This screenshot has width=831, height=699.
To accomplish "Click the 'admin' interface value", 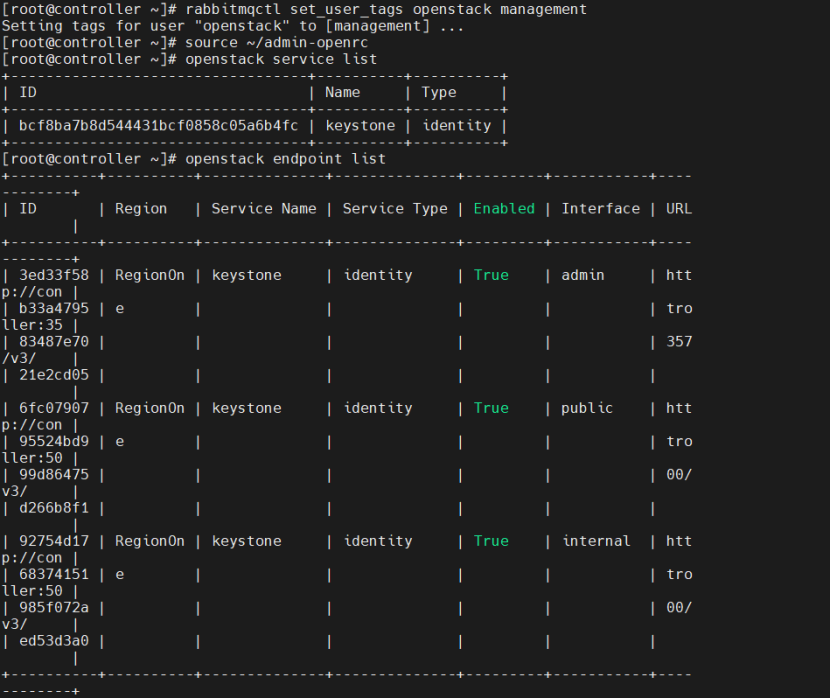I will pos(583,275).
